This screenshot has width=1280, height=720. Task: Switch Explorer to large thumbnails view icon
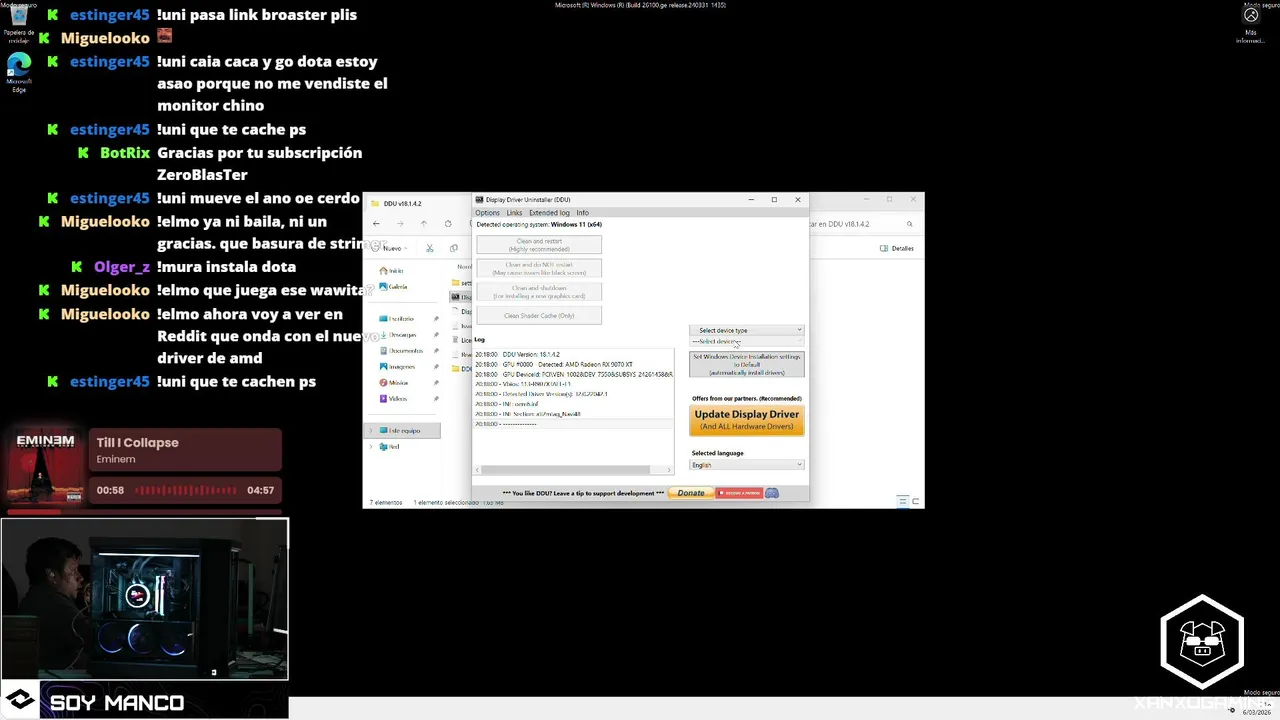pyautogui.click(x=915, y=501)
